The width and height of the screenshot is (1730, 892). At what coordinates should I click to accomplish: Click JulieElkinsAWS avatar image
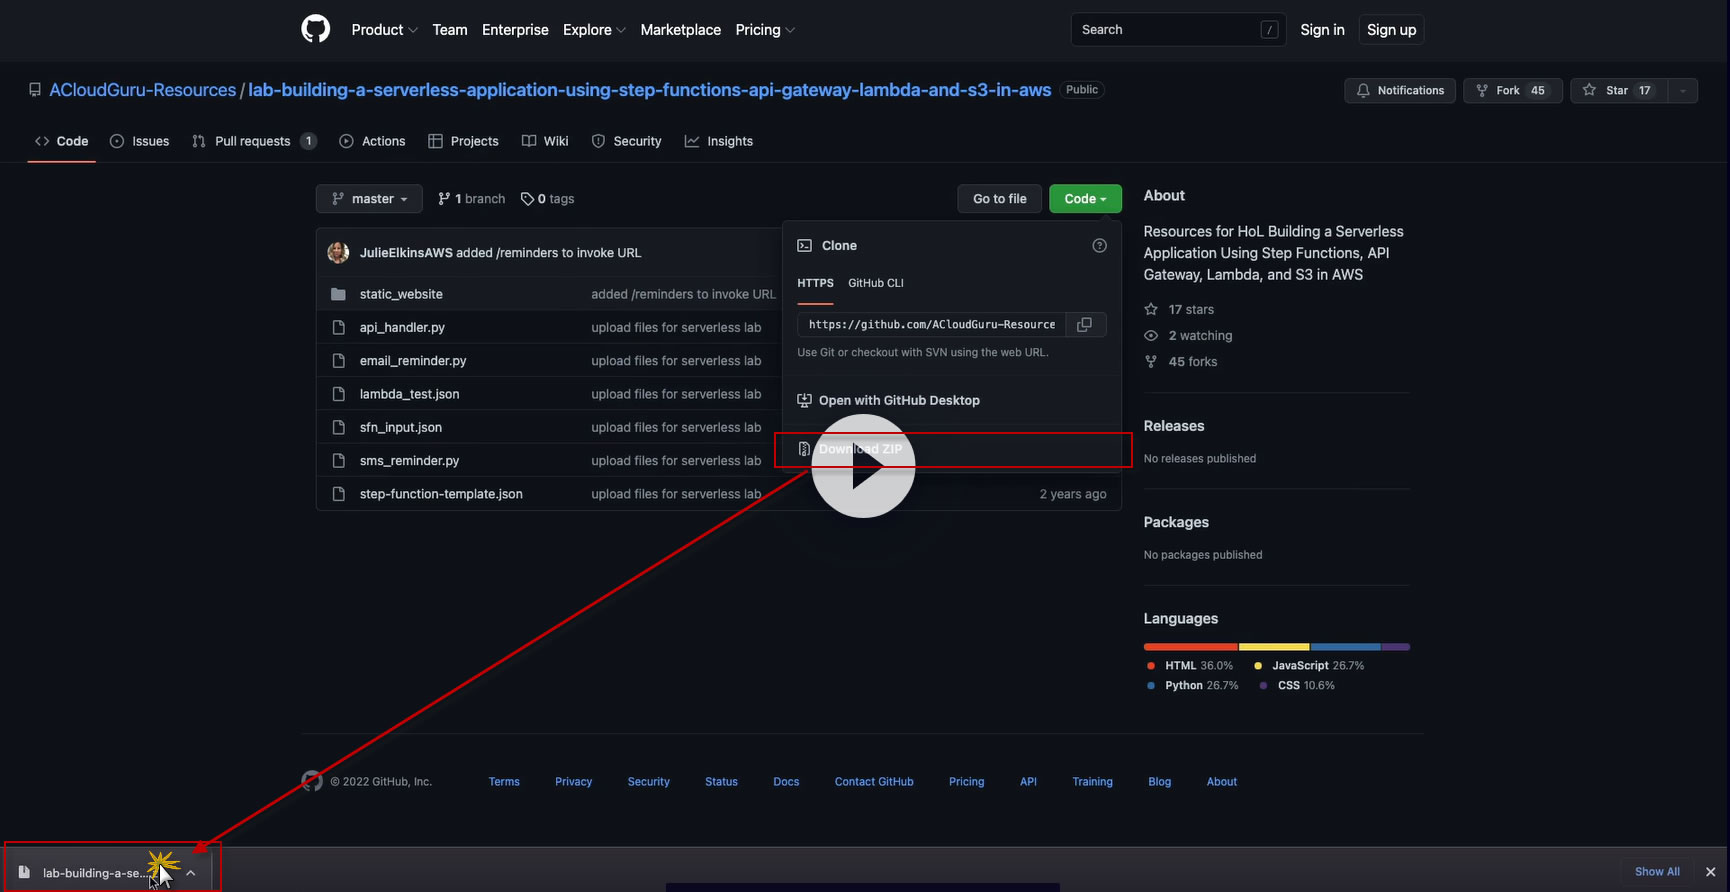338,252
